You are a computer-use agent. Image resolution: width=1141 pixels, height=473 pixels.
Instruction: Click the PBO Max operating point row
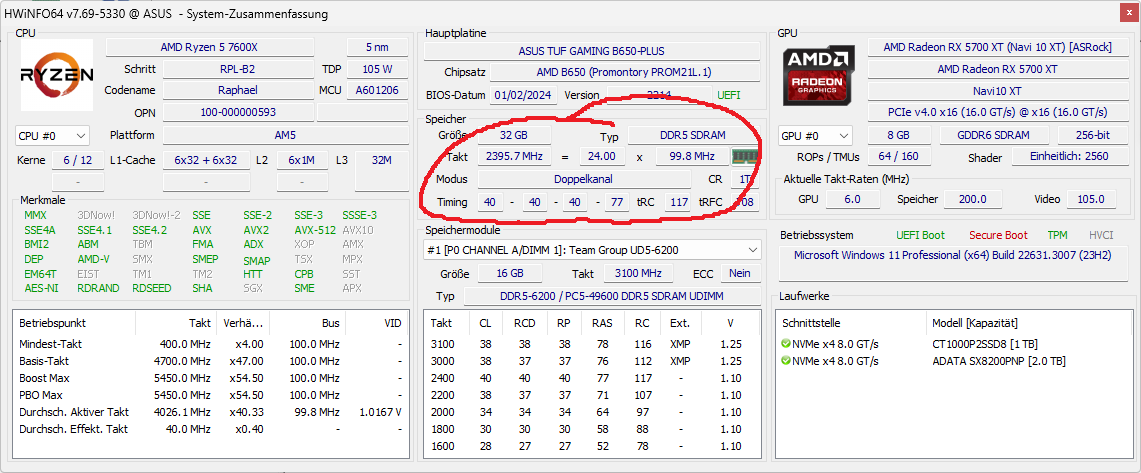point(210,395)
